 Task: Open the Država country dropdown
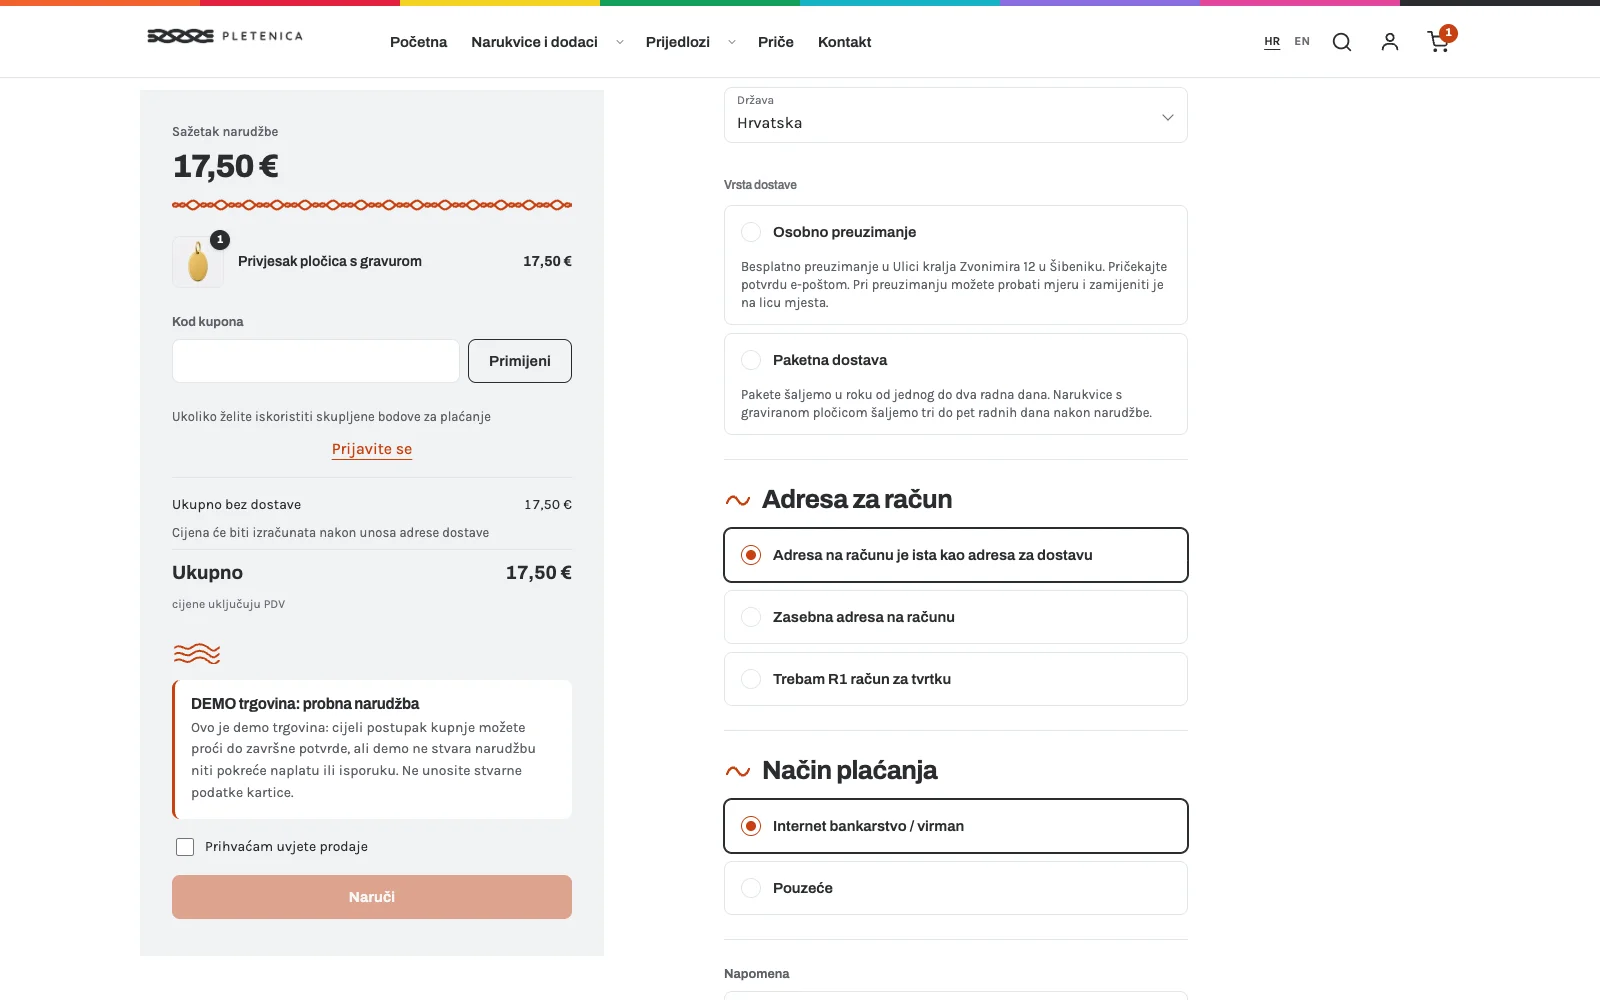956,115
